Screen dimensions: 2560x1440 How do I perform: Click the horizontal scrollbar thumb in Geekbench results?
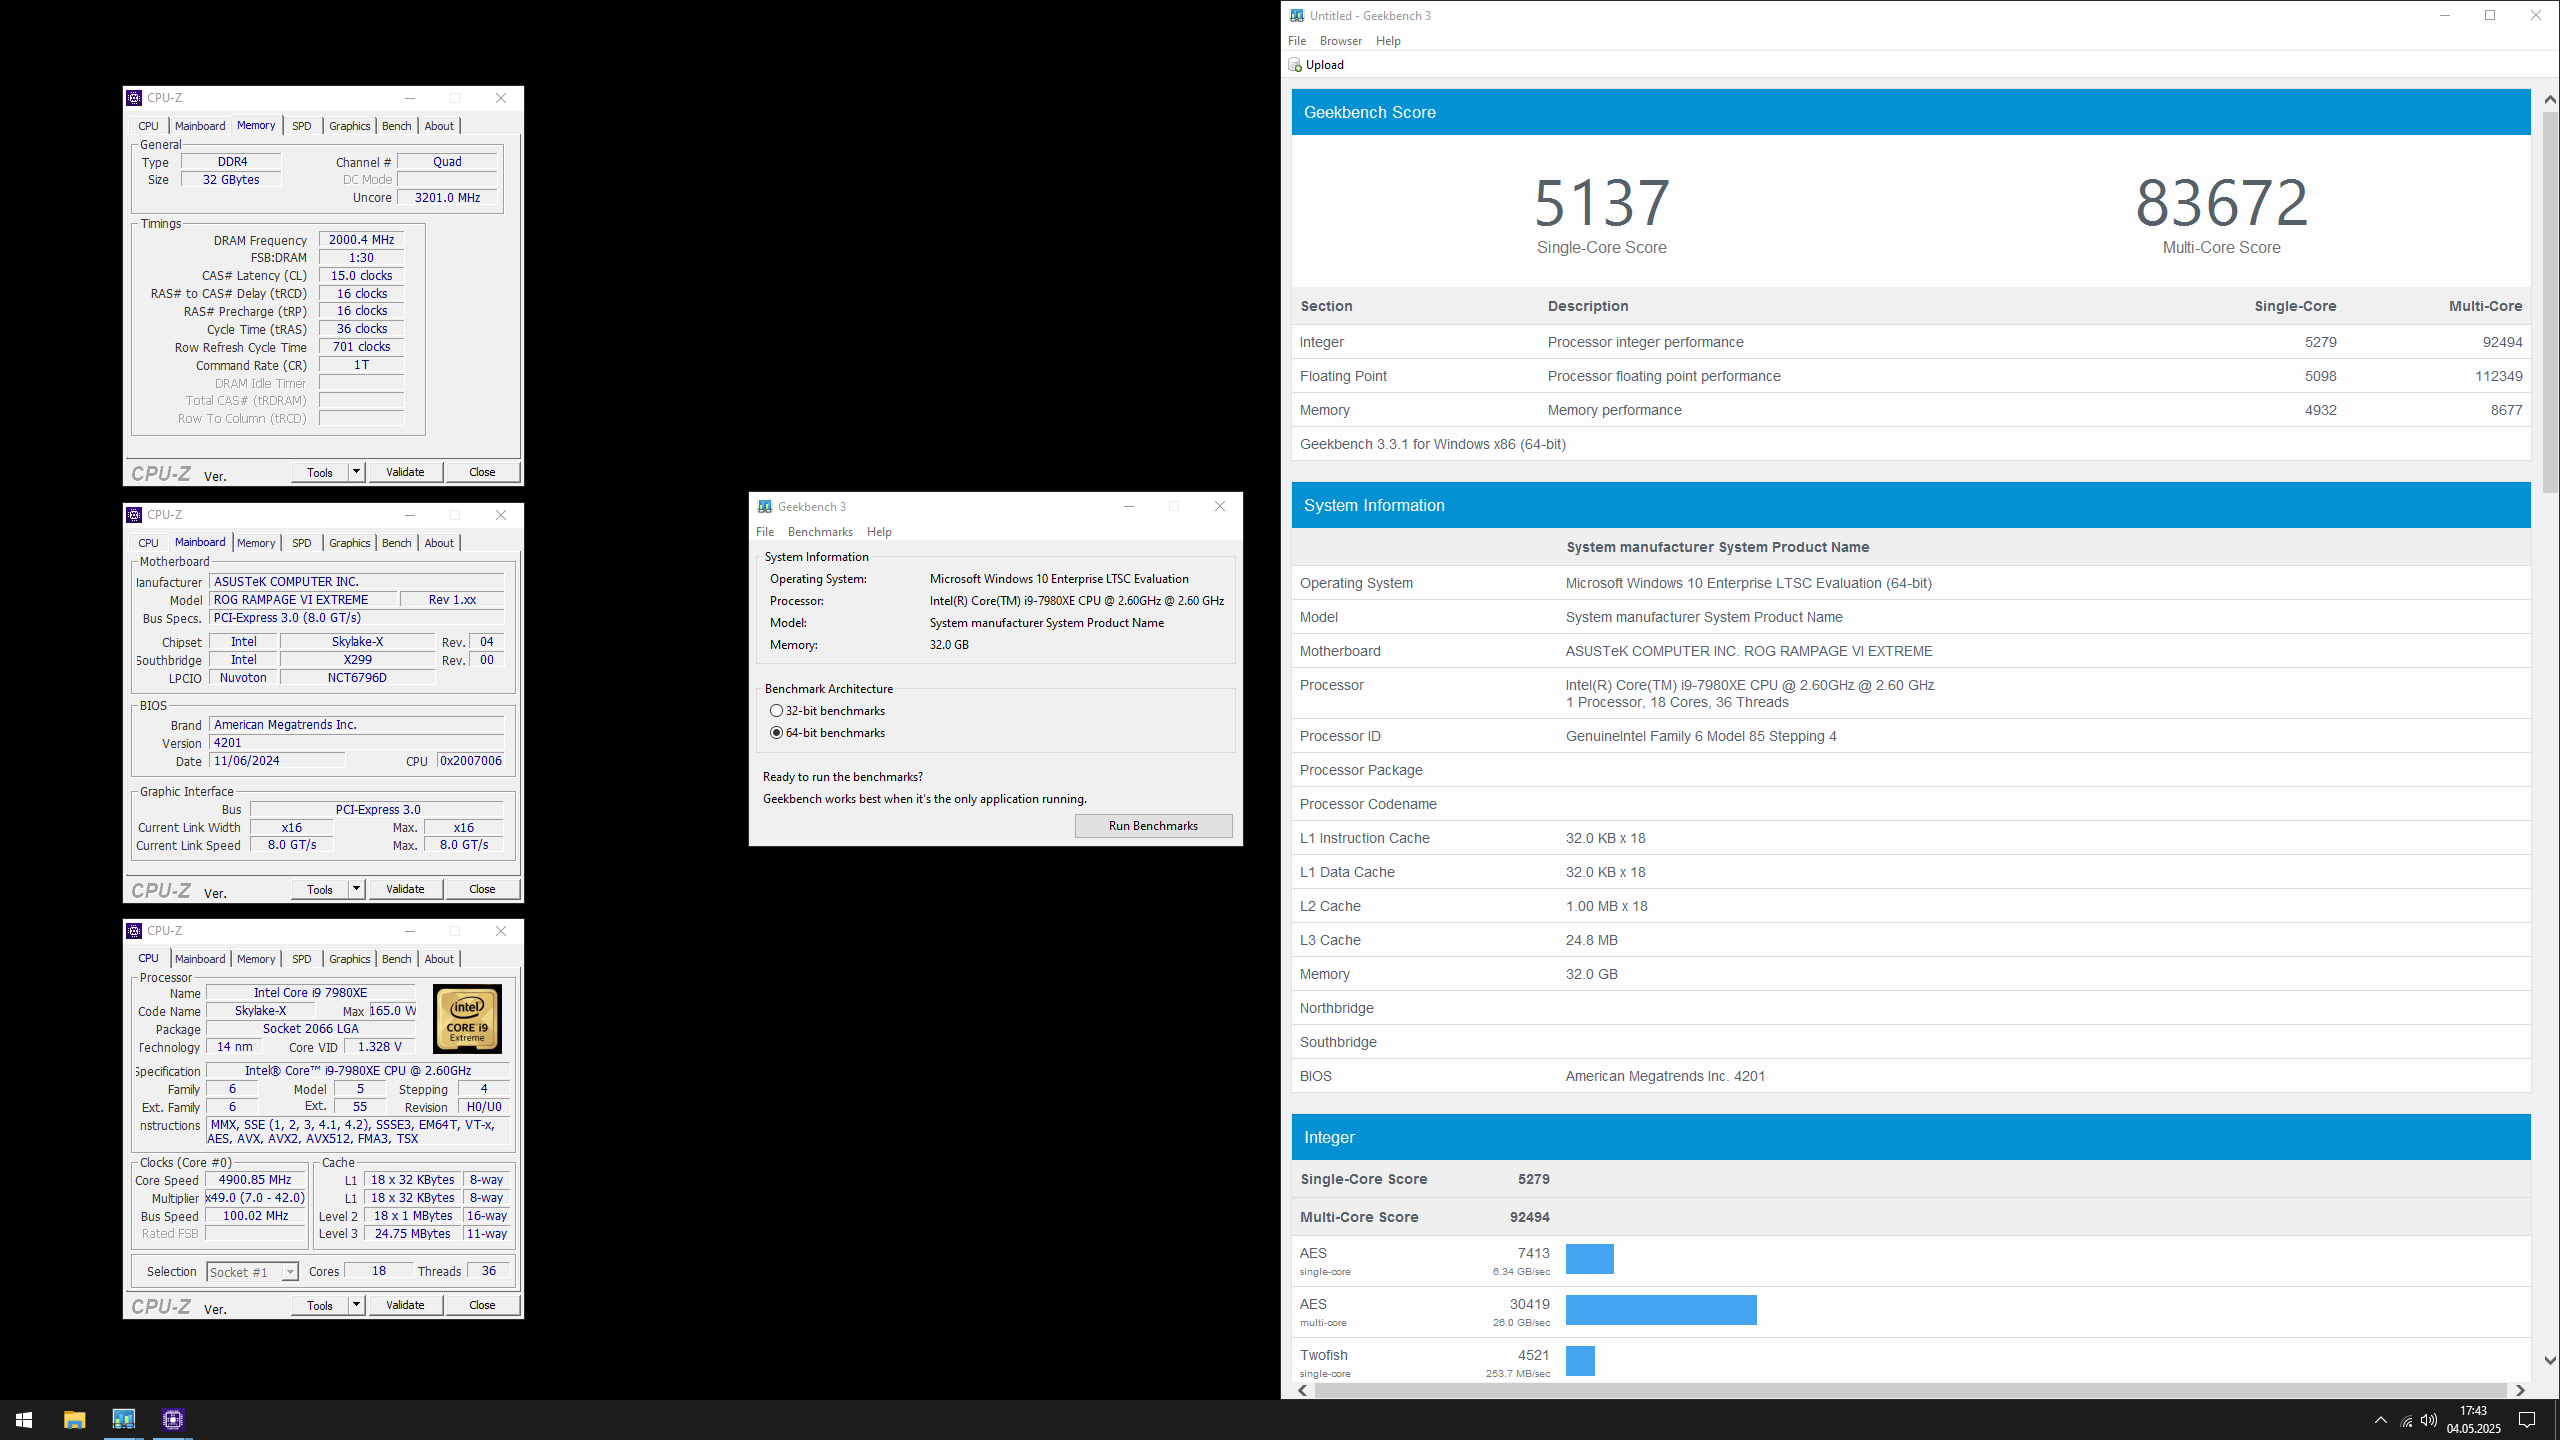1910,1390
